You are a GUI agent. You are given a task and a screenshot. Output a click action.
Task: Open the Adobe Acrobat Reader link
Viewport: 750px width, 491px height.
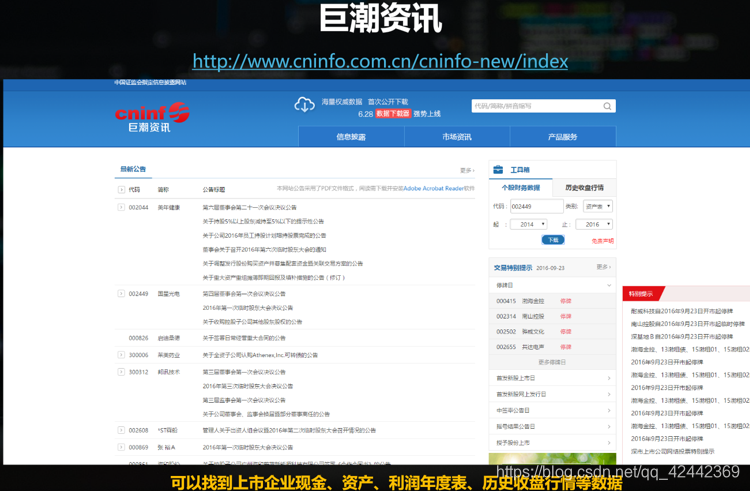433,188
